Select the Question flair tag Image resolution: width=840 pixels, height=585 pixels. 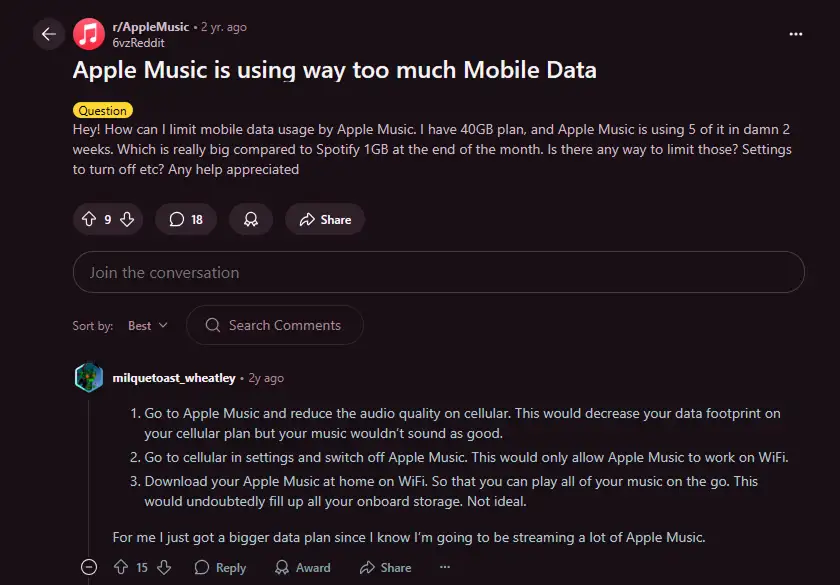point(102,110)
